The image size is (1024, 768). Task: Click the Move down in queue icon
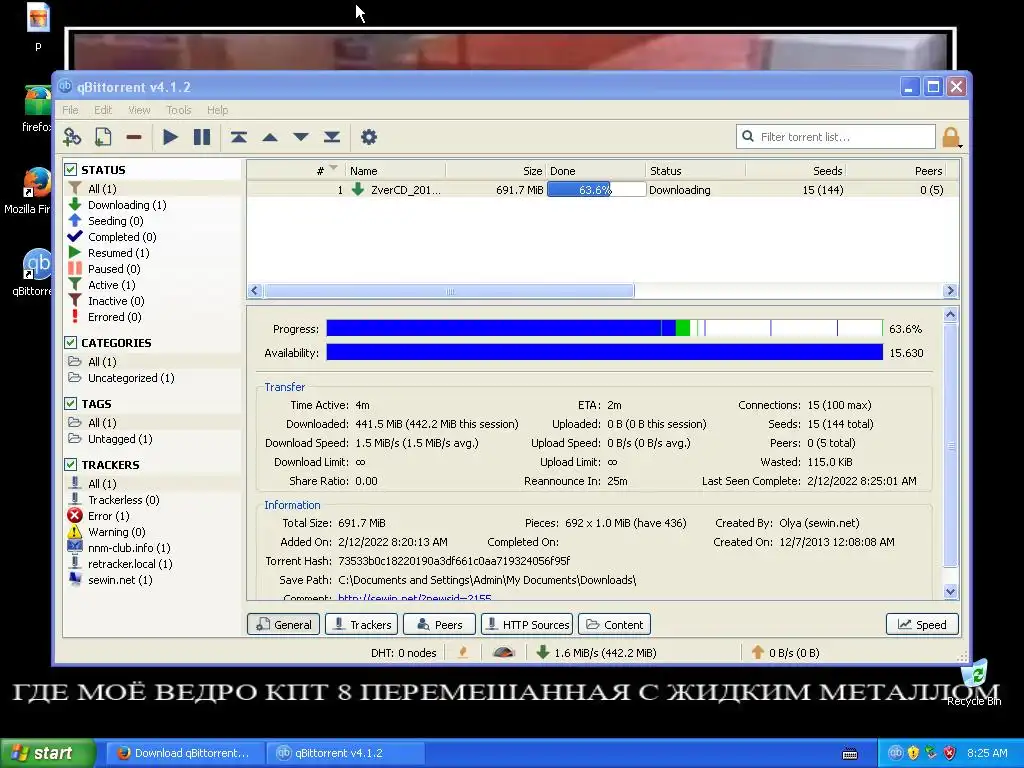coord(300,137)
